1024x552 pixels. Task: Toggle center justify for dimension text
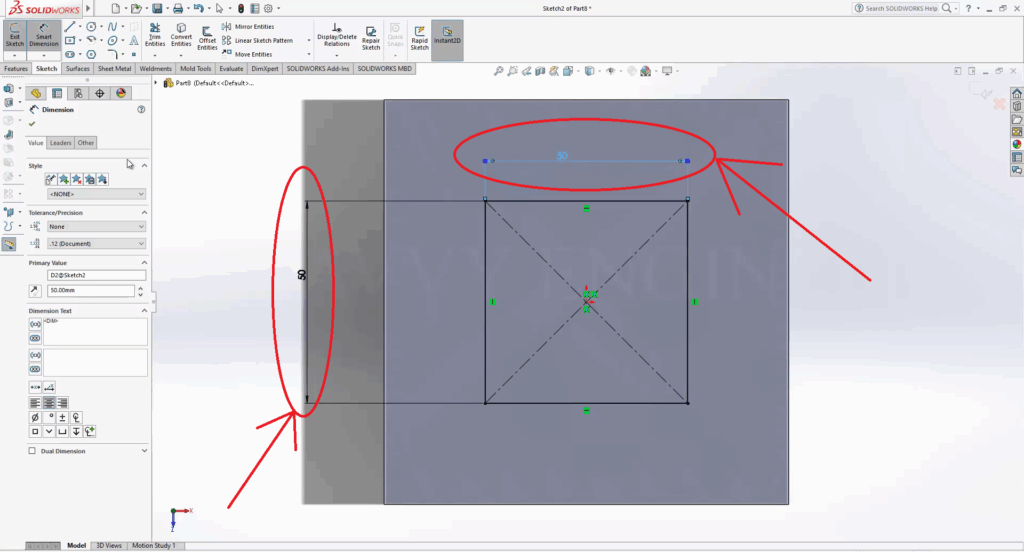tap(49, 402)
